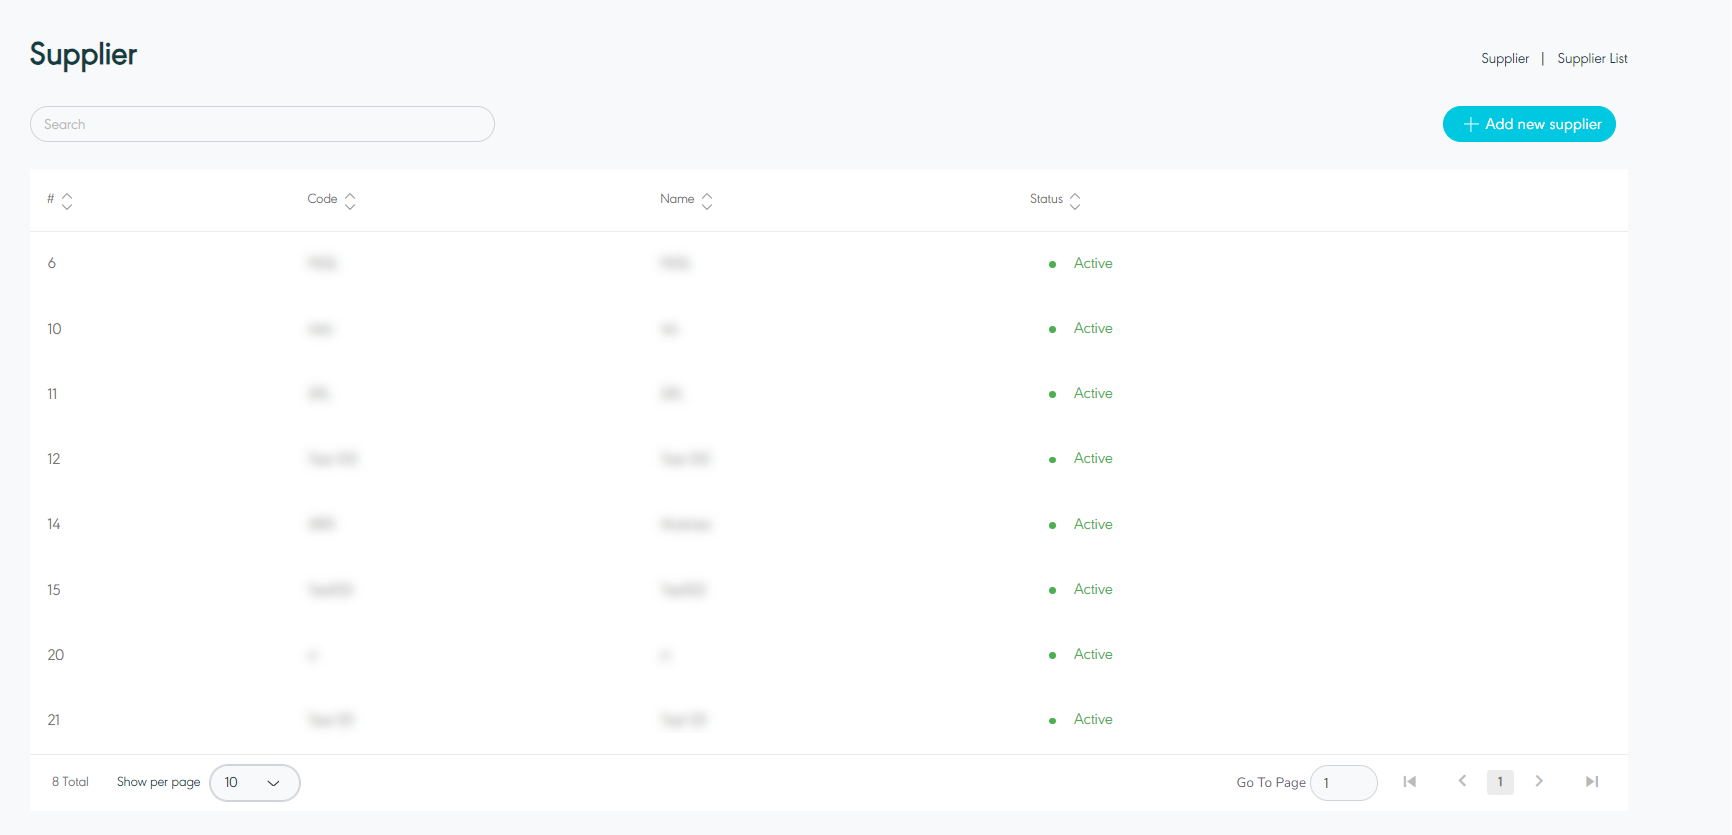Screen dimensions: 1732x835
Task: Select row number 15 cell
Action: point(54,590)
